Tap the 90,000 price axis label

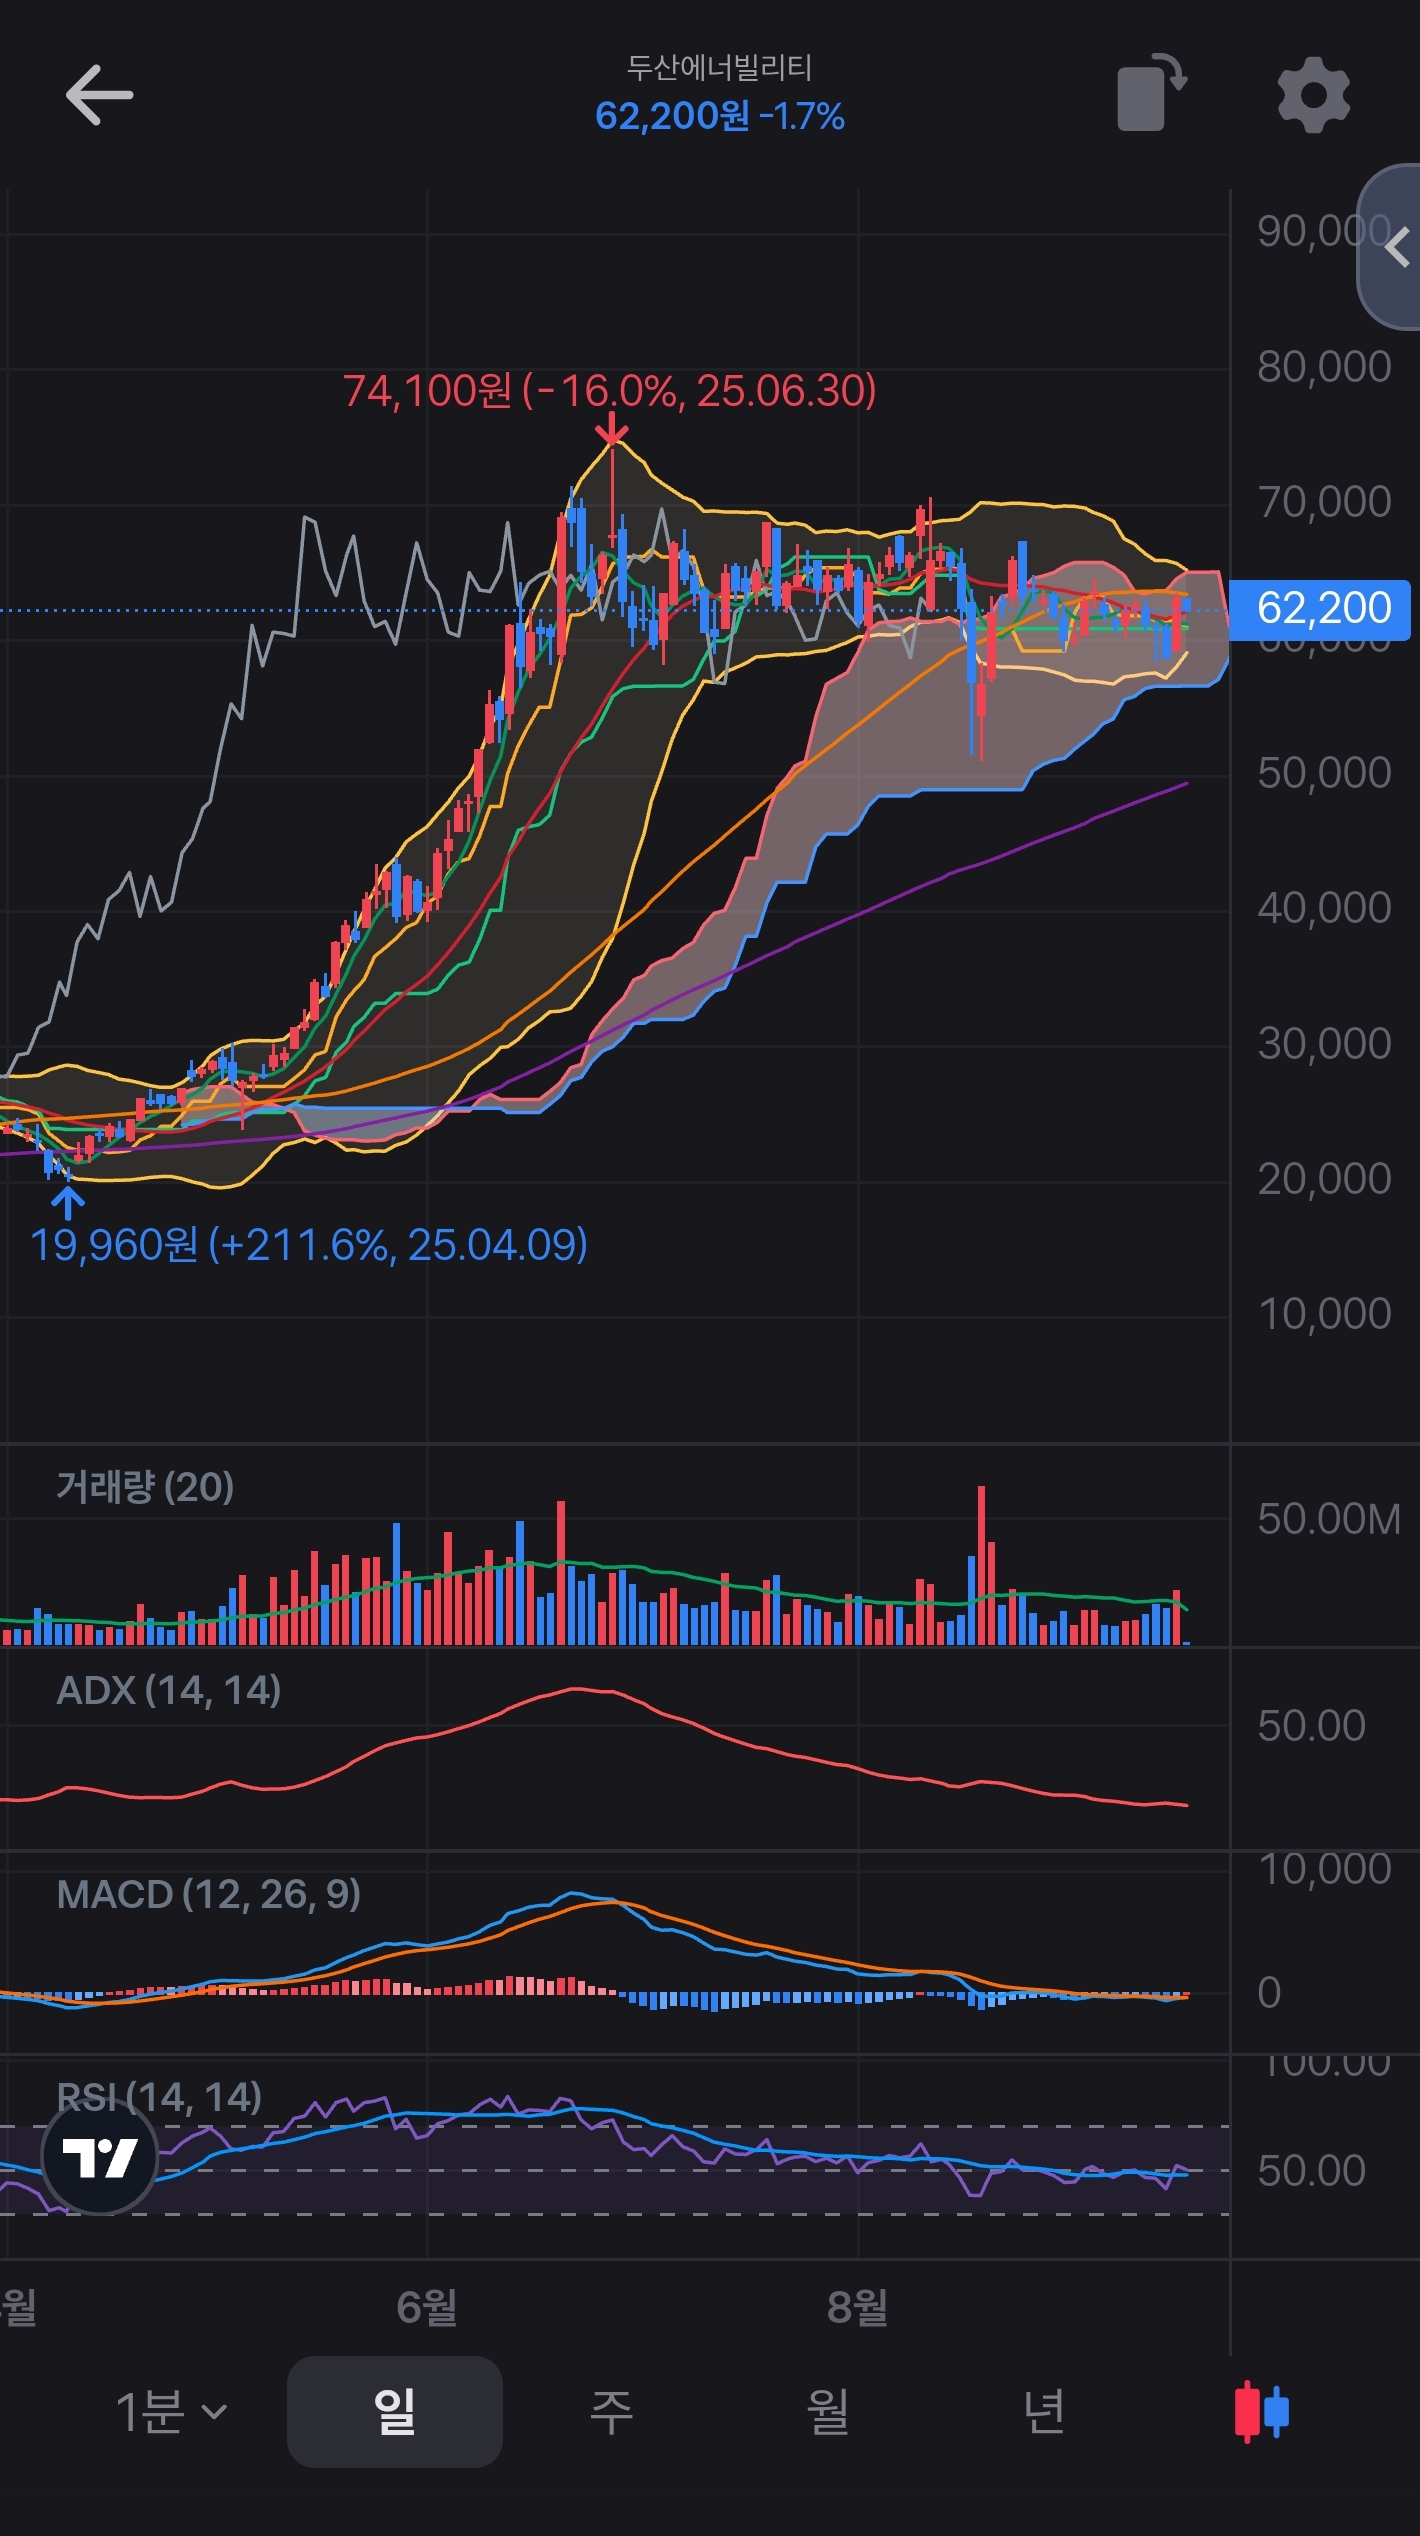pyautogui.click(x=1324, y=232)
